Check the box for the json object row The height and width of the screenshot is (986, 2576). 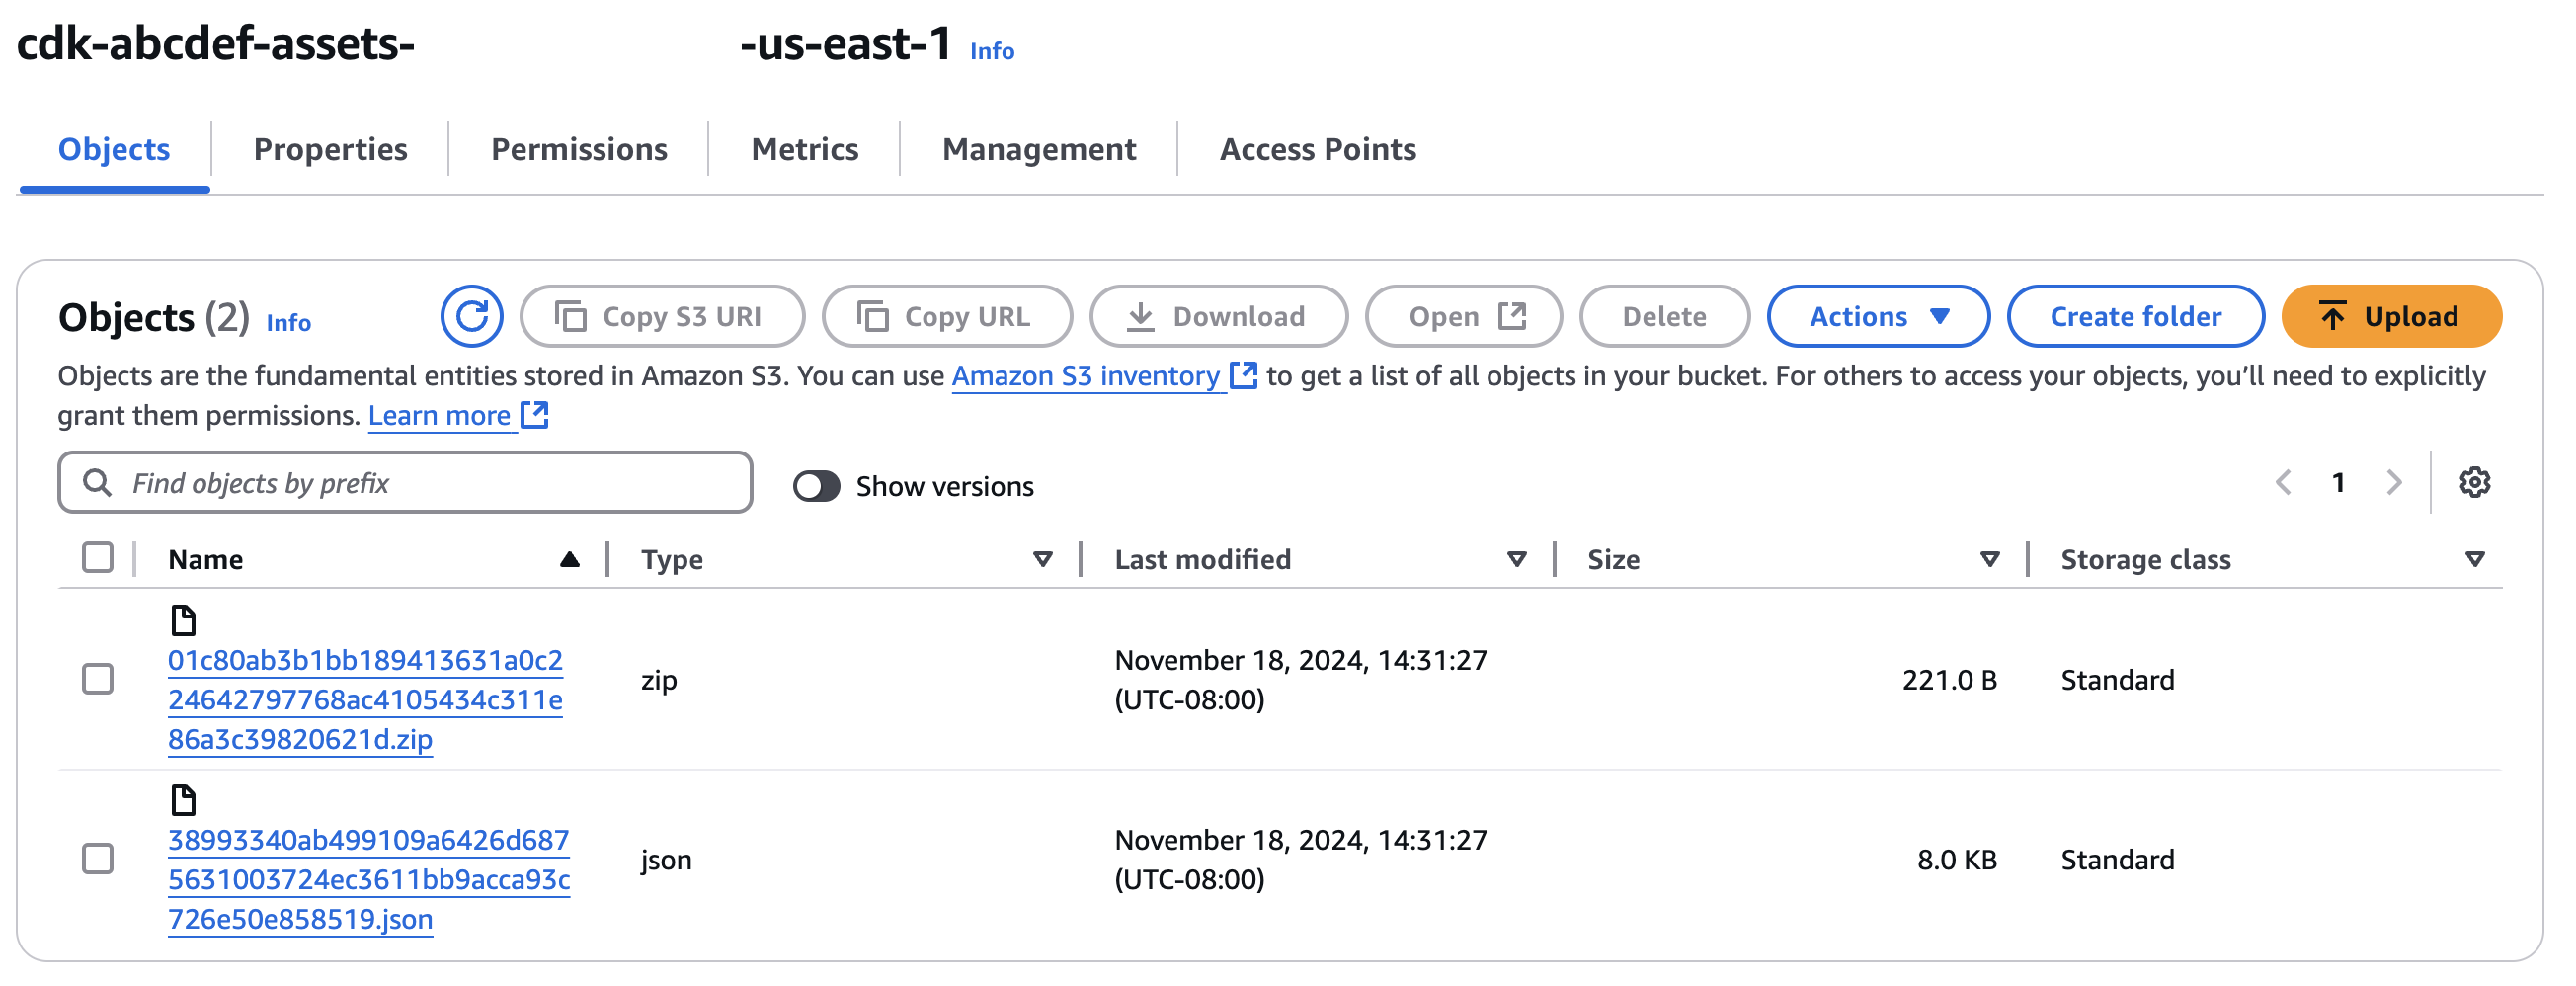(97, 859)
